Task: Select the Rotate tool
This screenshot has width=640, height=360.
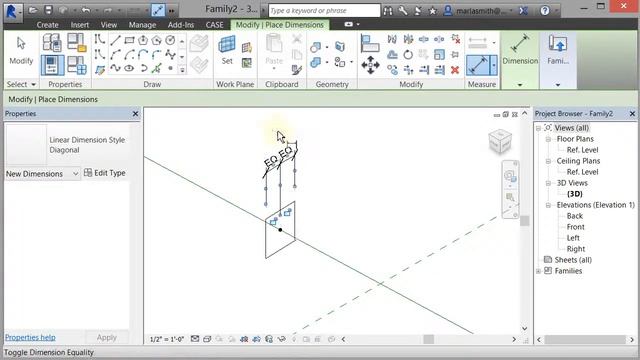Action: tap(408, 54)
